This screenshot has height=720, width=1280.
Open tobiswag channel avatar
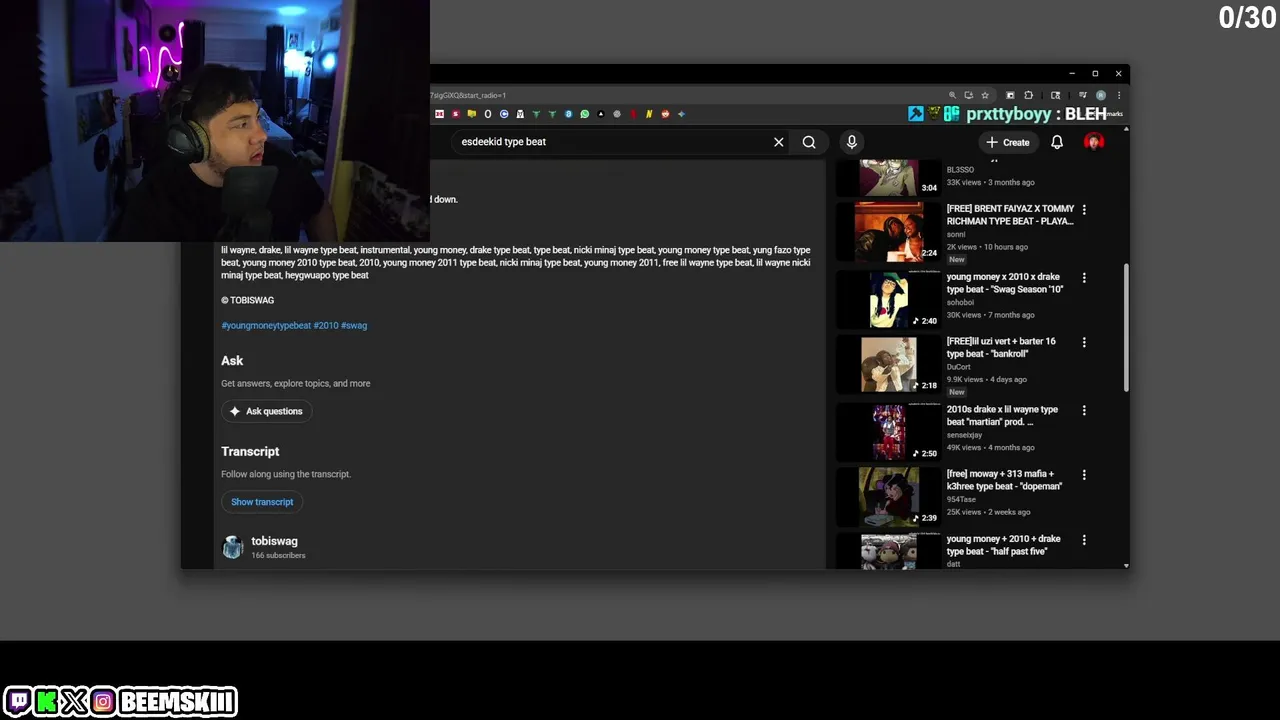[233, 547]
